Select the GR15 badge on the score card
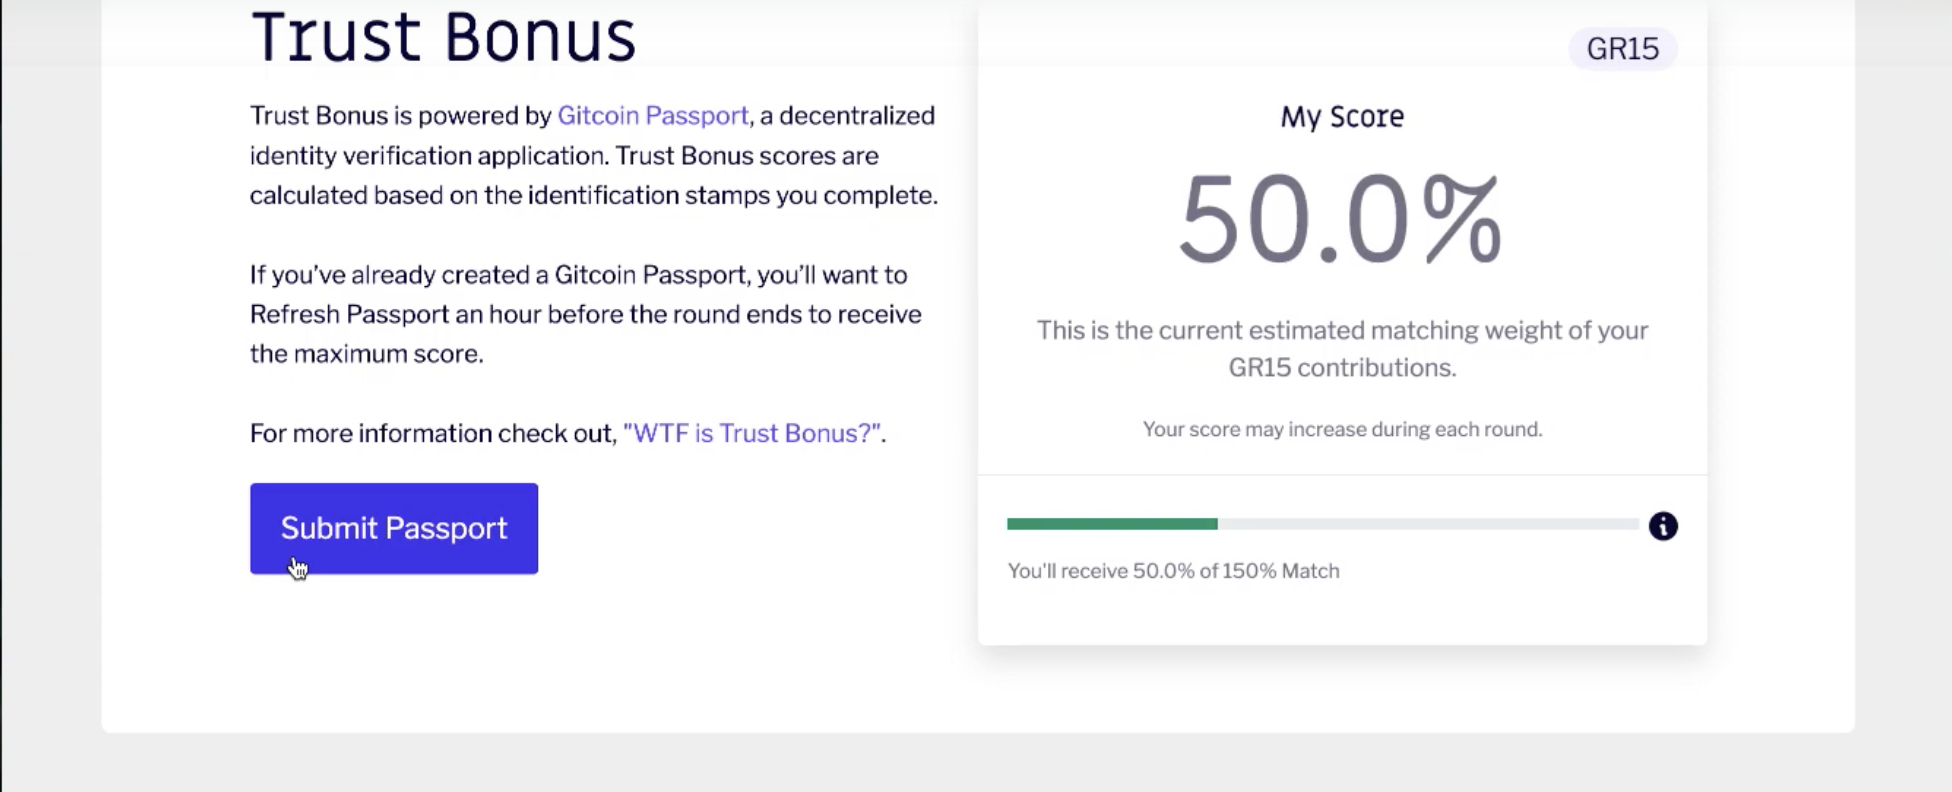Screen dimensions: 1952x792 tap(1622, 48)
